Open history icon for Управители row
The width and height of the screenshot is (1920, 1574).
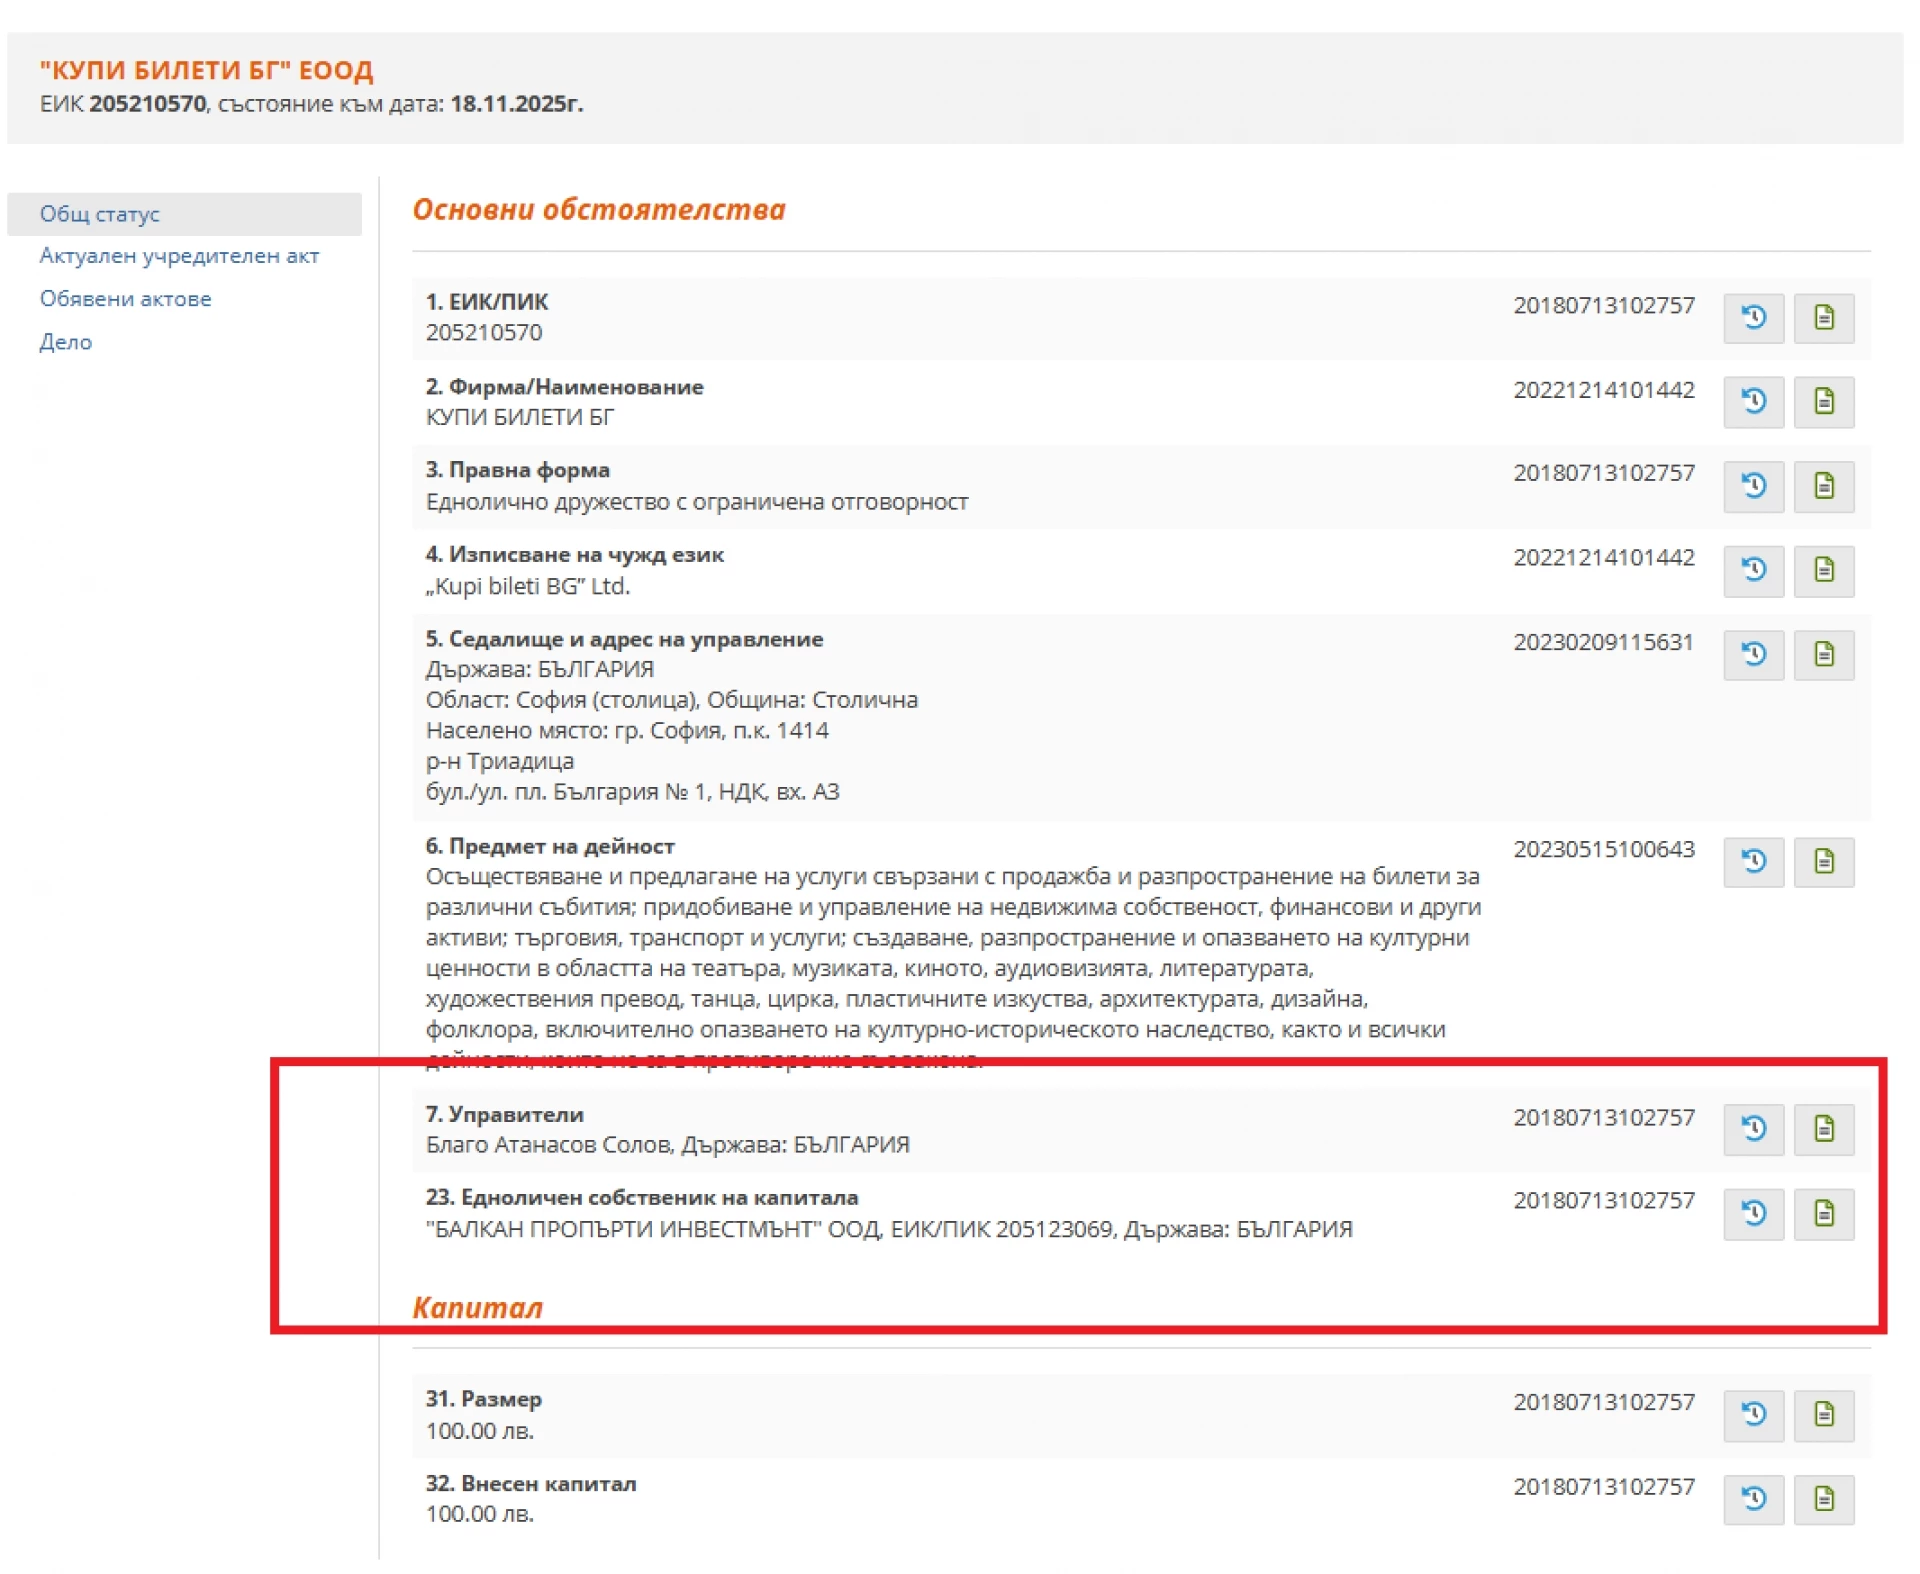(1753, 1129)
